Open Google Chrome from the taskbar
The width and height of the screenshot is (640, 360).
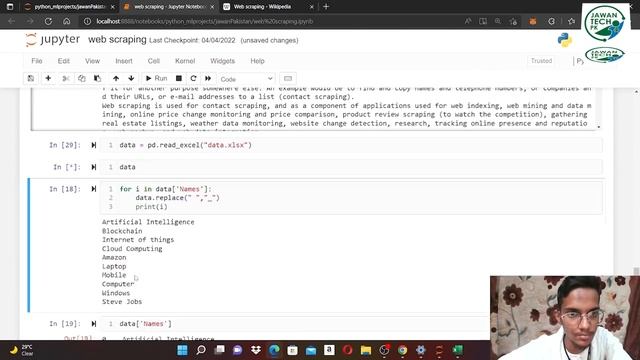click(402, 350)
